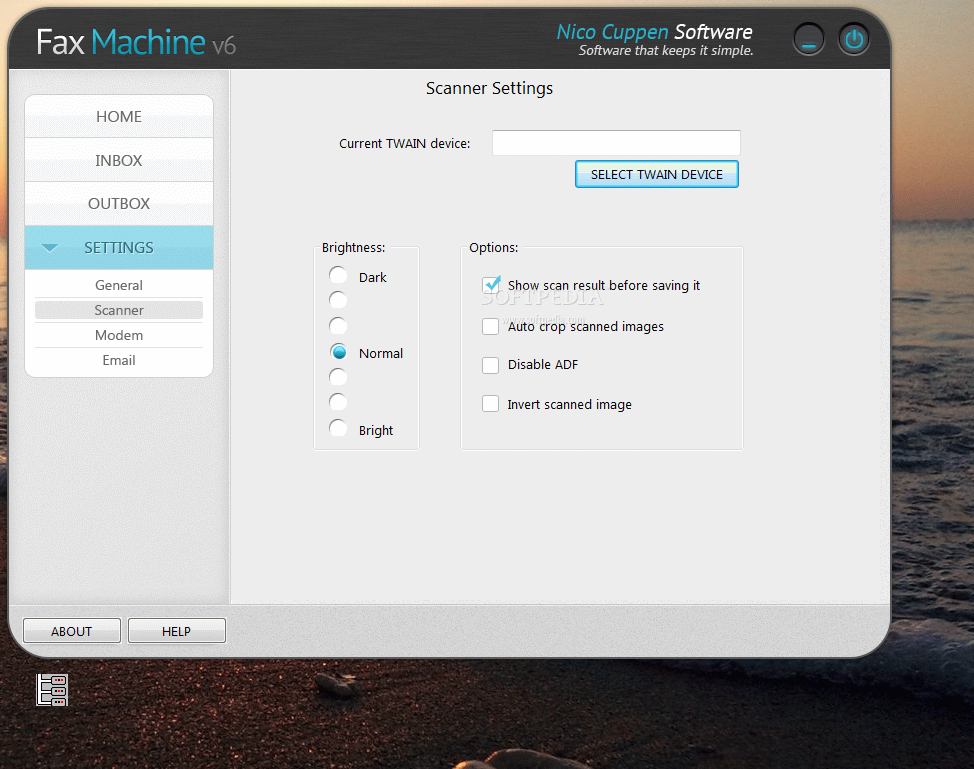Click the ABOUT button
974x769 pixels.
pyautogui.click(x=71, y=631)
